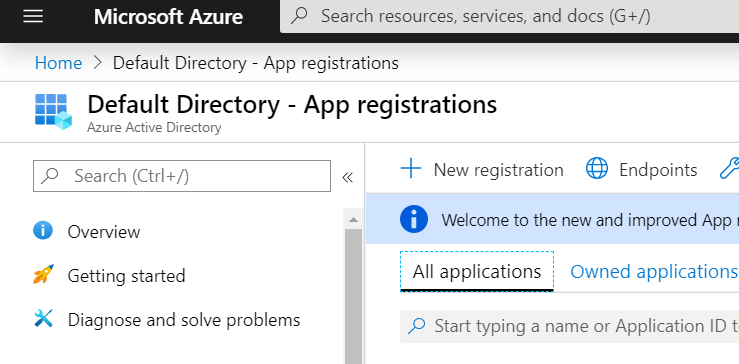Click the plus icon for New registration
Viewport: 739px width, 364px height.
(411, 169)
